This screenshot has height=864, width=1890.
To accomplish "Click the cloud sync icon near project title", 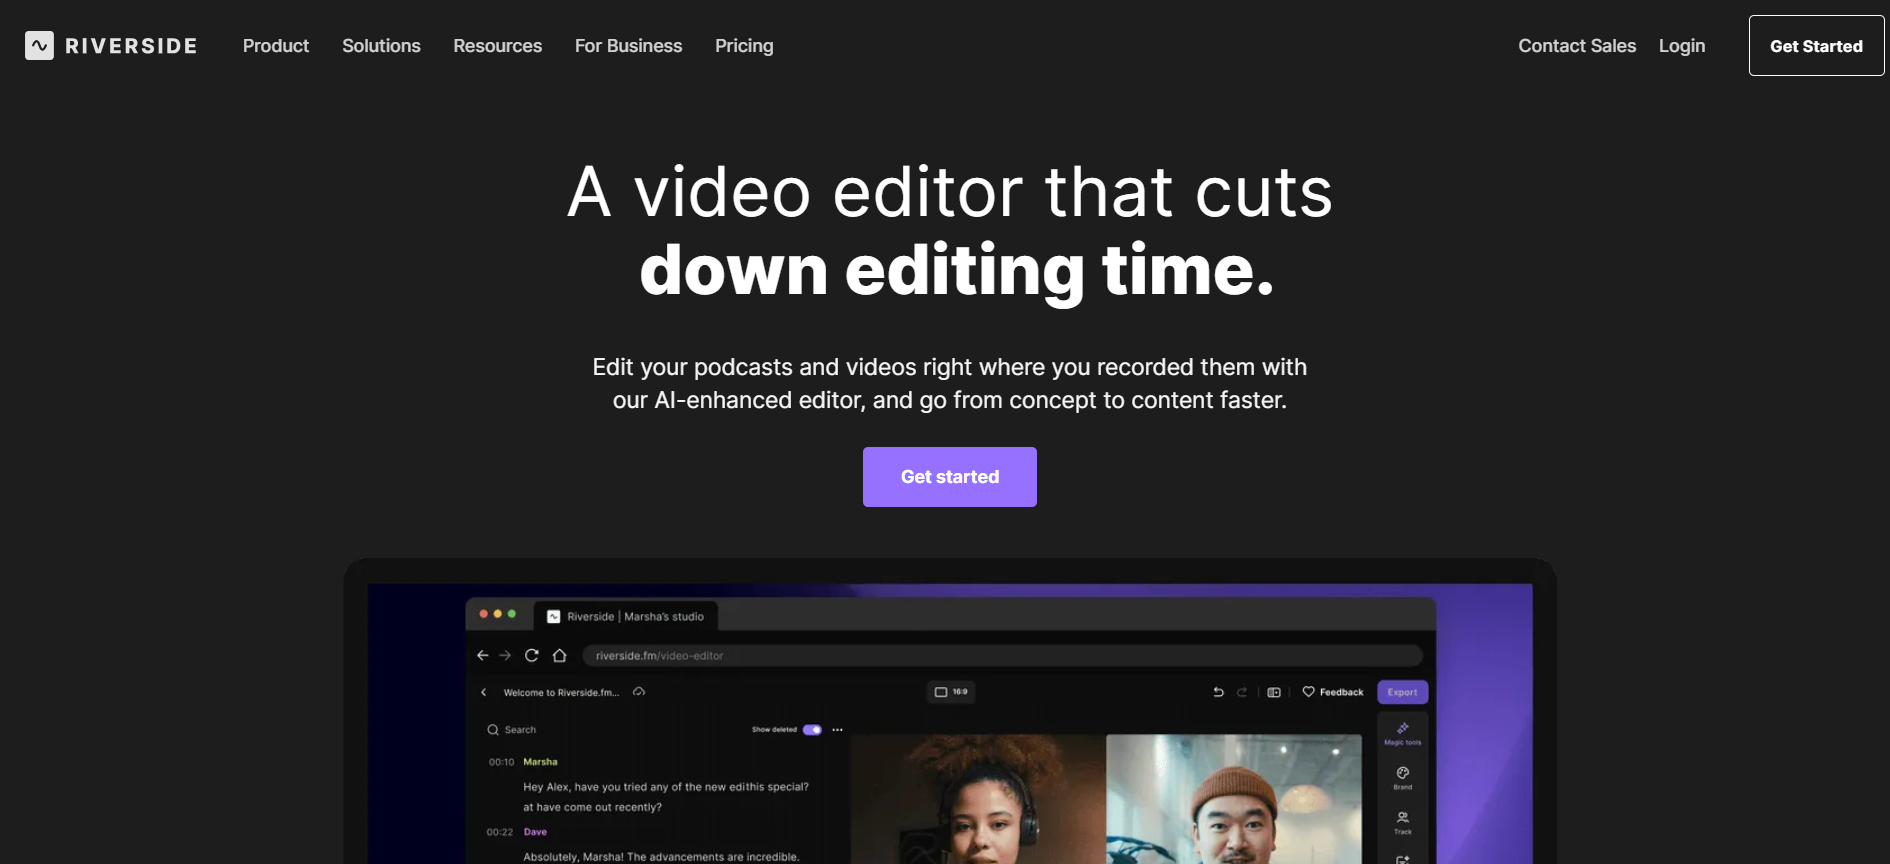I will click(639, 692).
